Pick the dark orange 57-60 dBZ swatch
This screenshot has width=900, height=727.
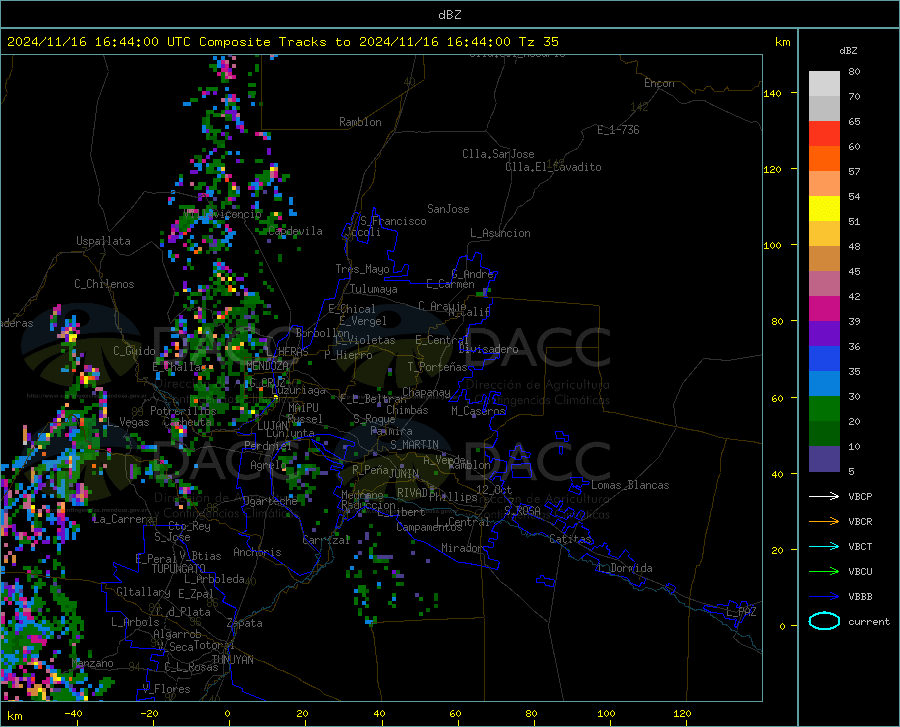coord(824,158)
